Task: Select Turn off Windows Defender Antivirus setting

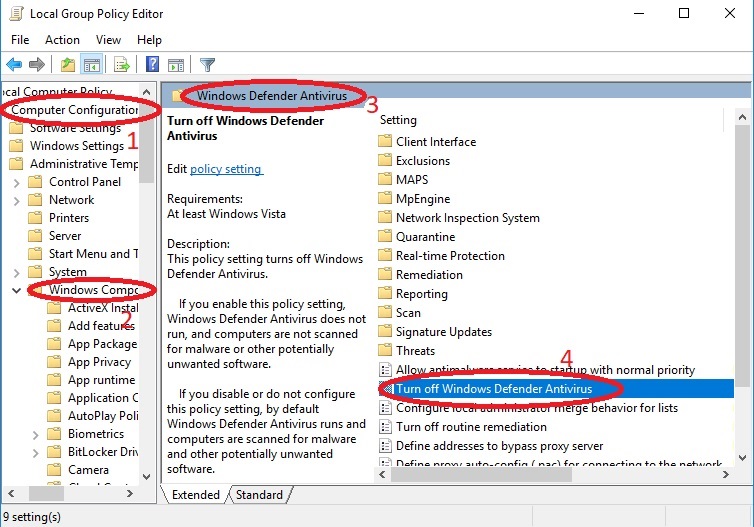Action: (x=494, y=389)
